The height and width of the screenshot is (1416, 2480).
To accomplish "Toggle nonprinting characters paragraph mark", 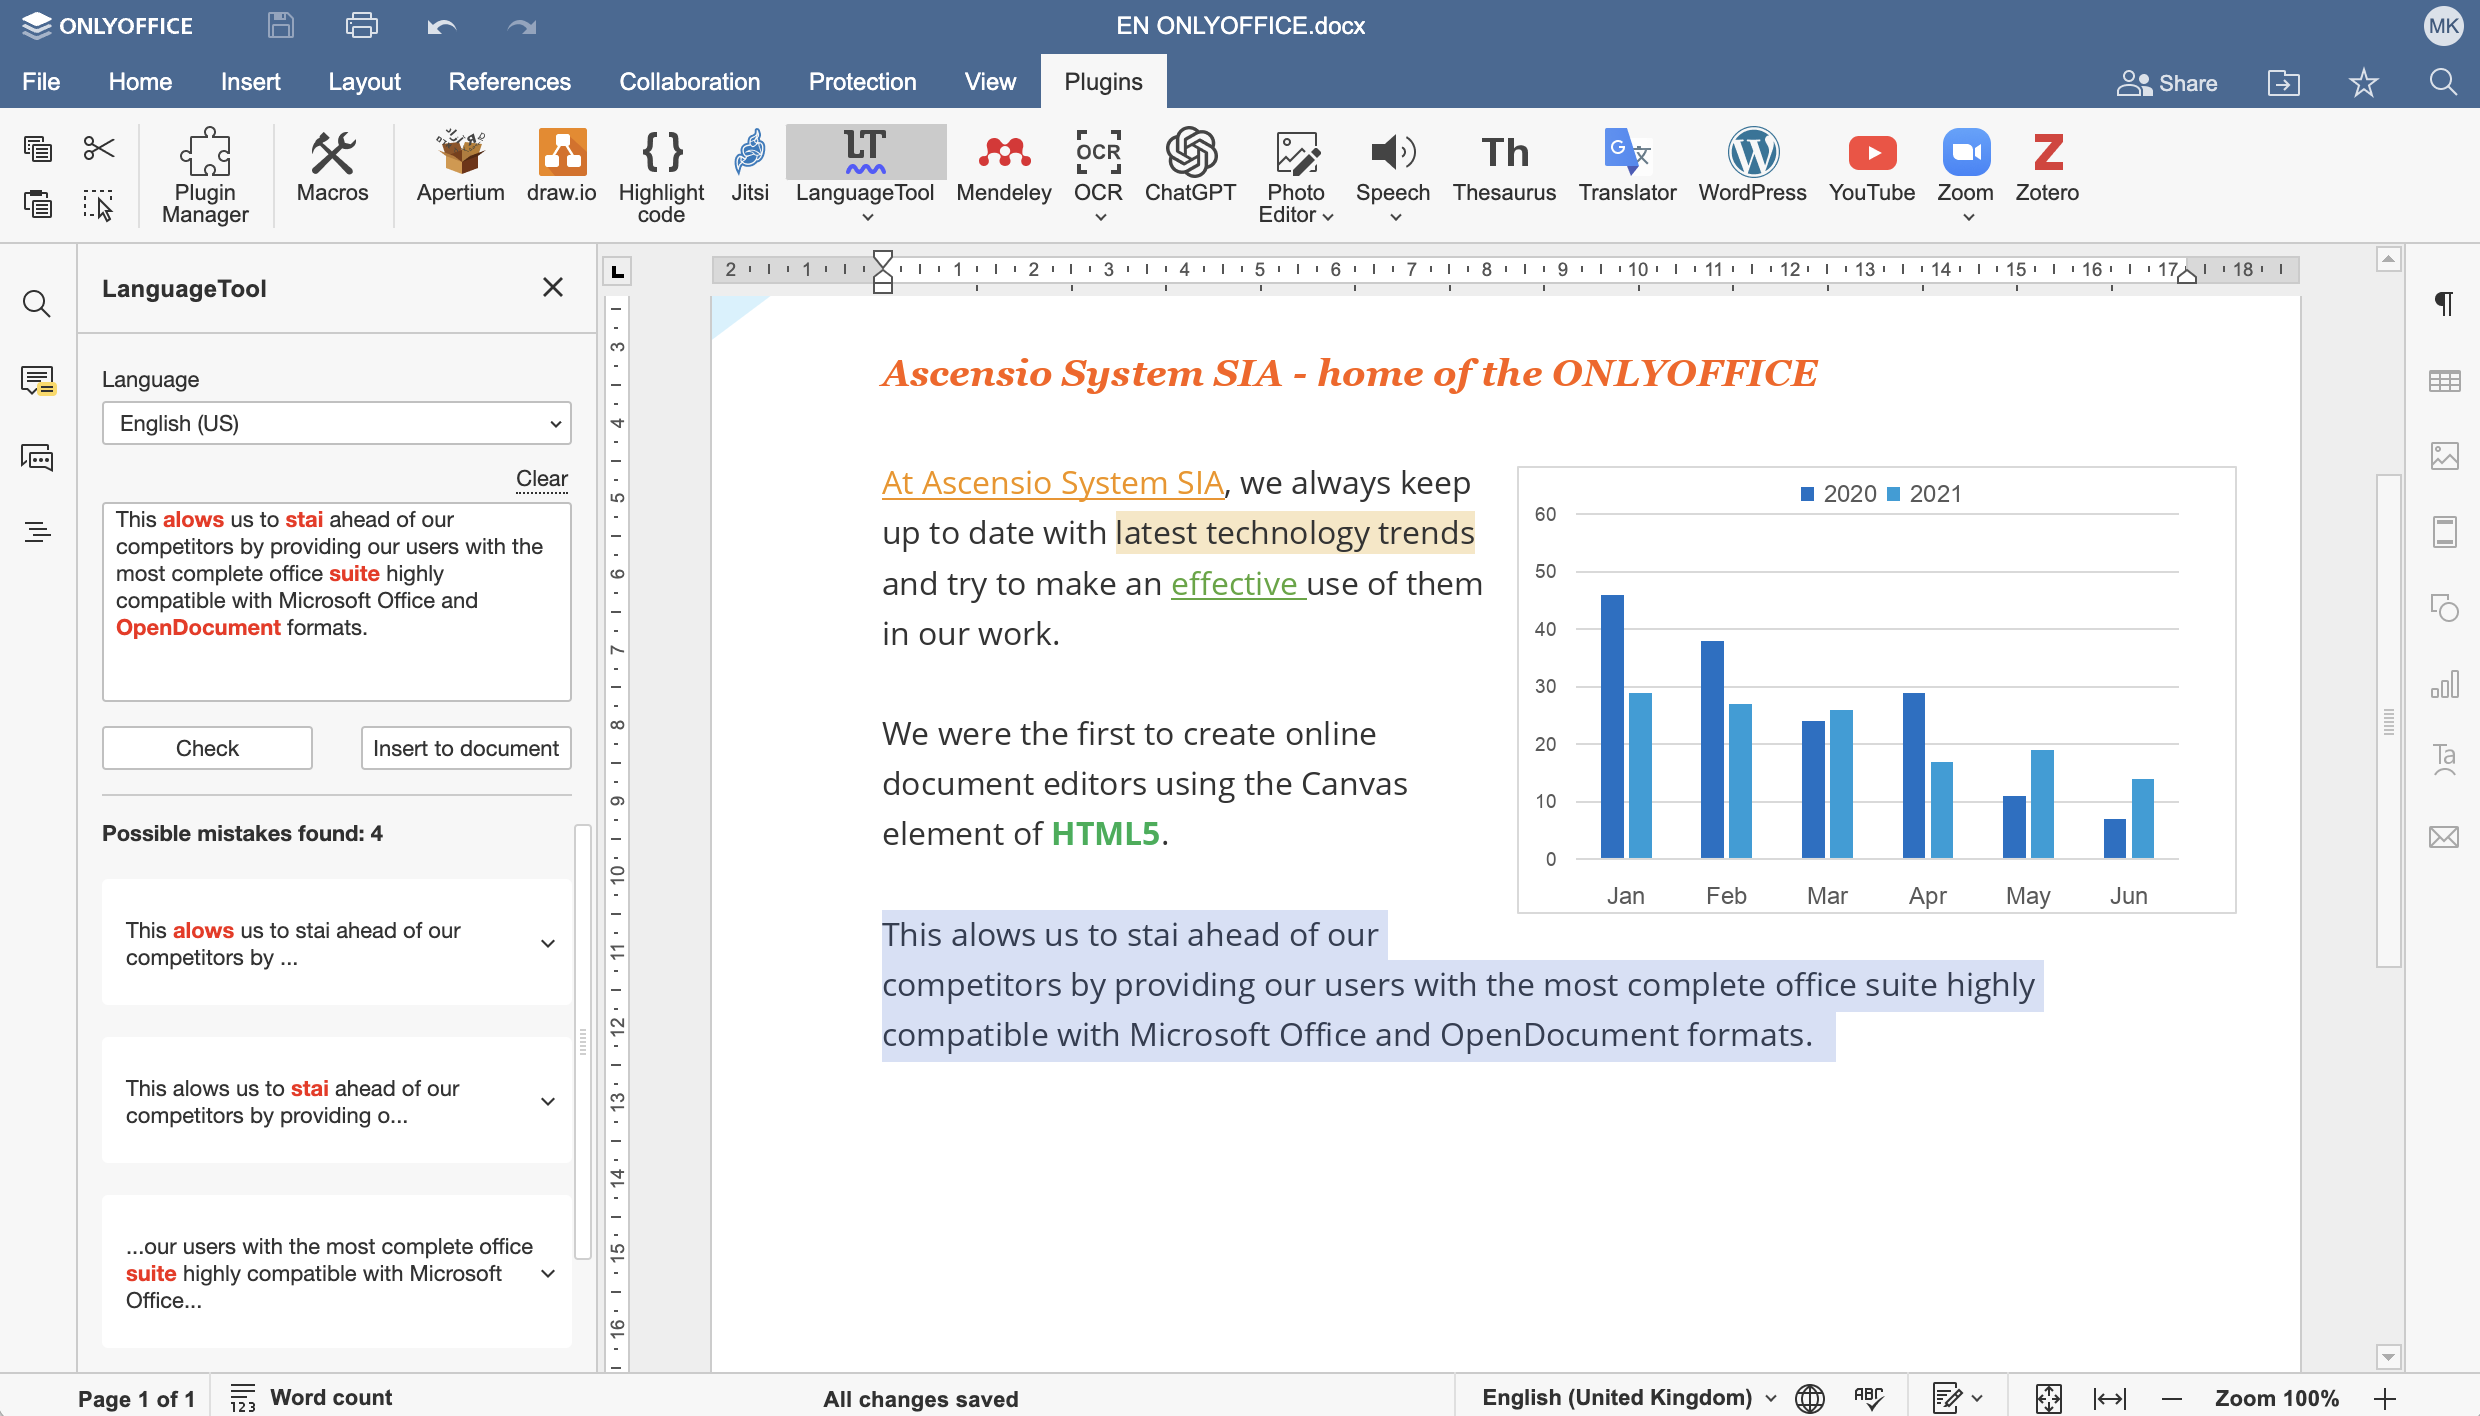I will coord(2444,304).
